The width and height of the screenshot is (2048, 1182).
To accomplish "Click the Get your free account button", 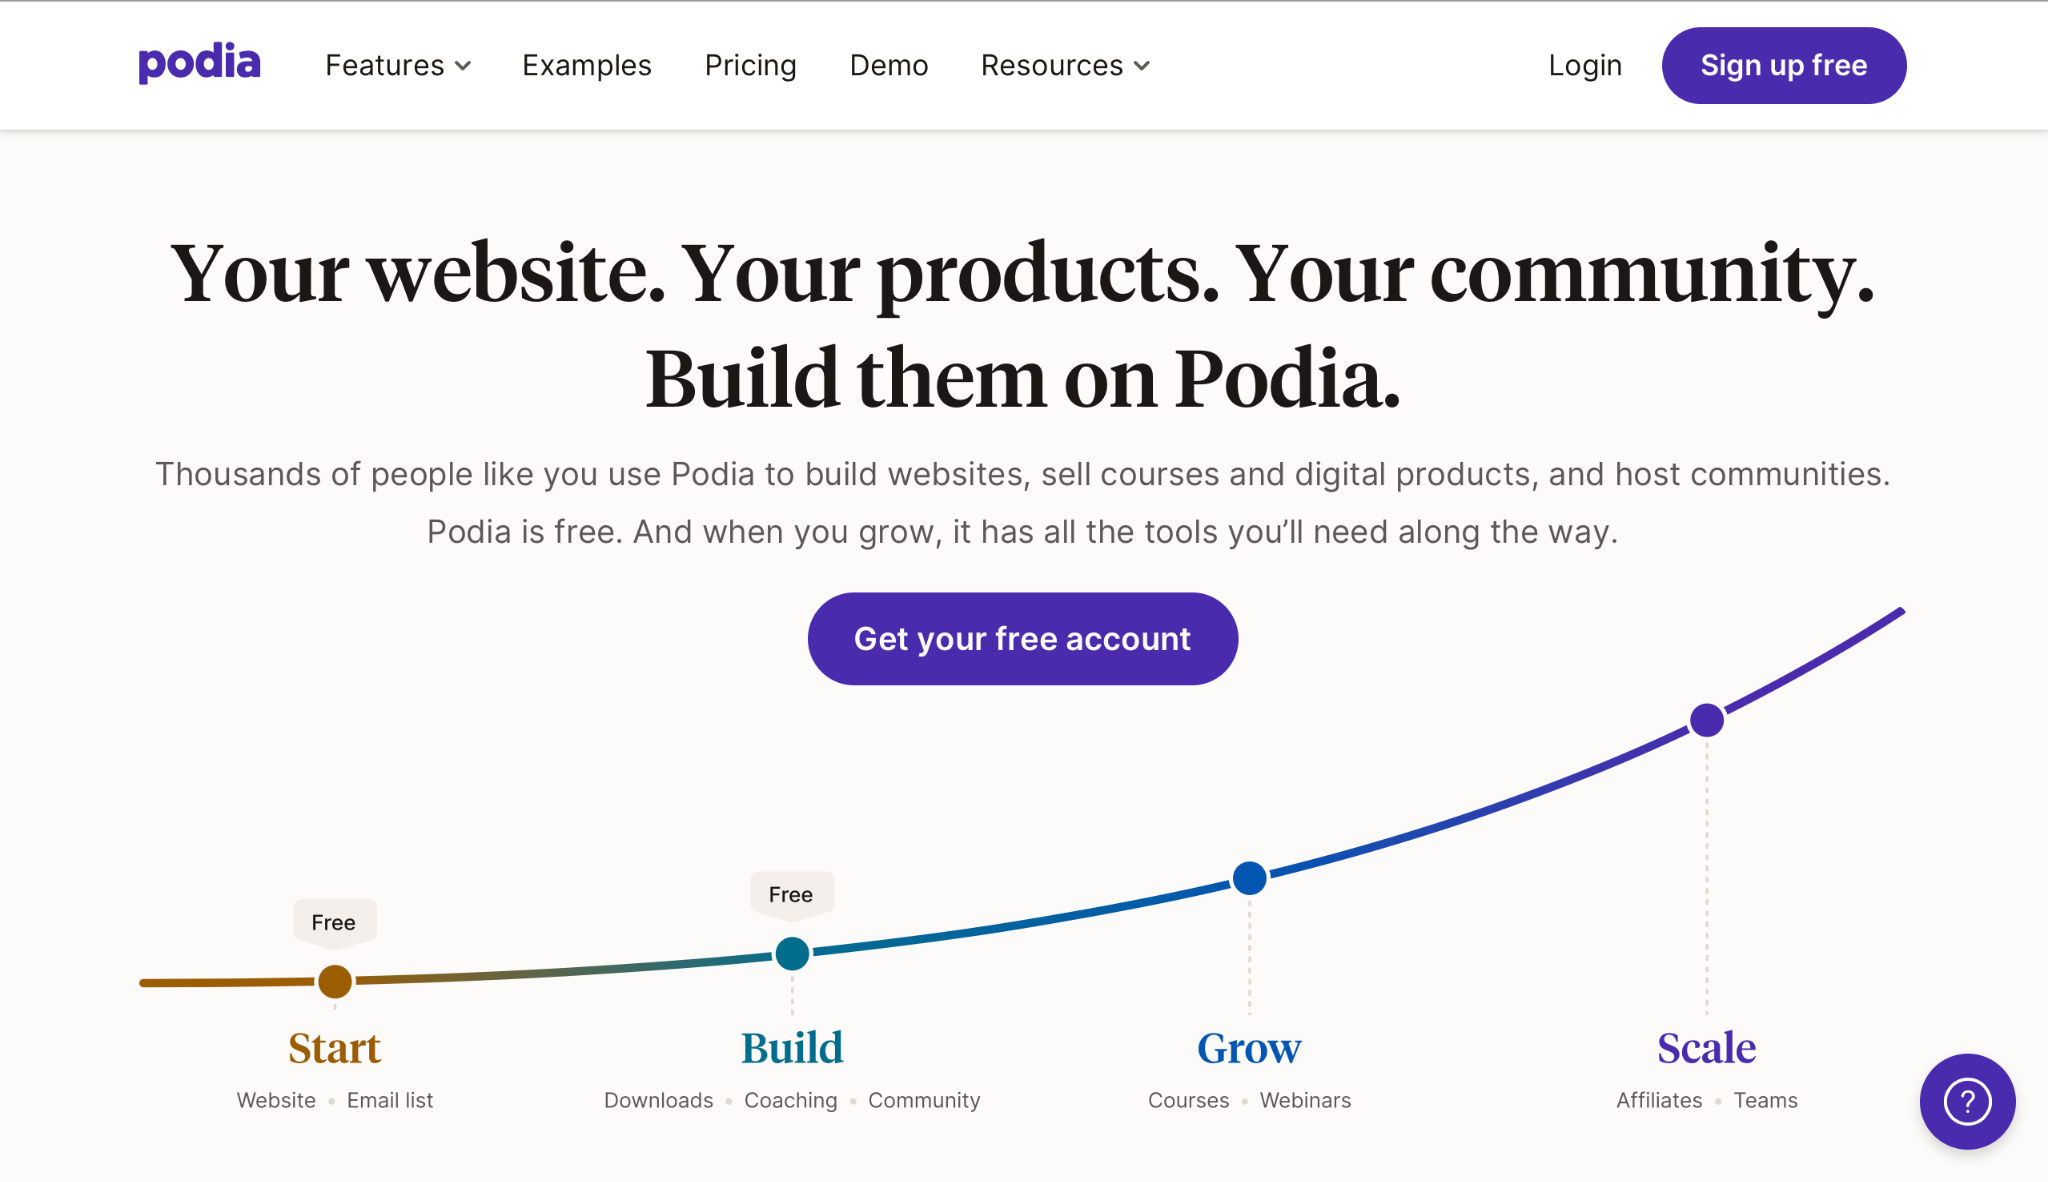I will [1023, 639].
